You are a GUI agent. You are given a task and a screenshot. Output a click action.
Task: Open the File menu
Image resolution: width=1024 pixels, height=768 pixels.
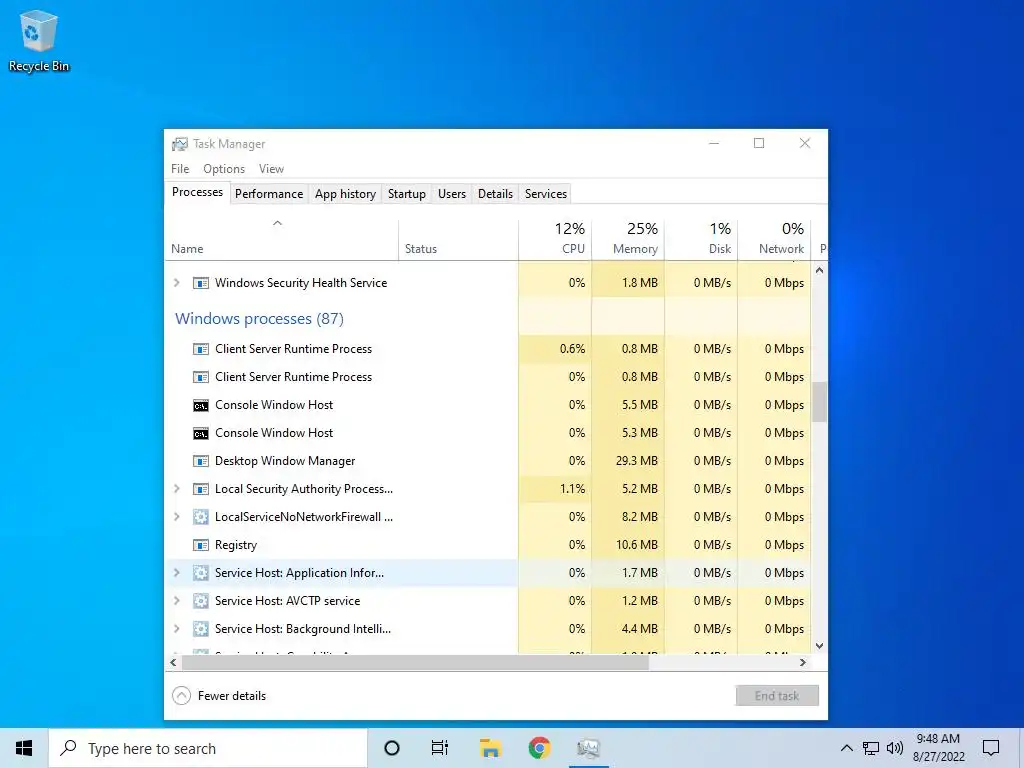click(180, 168)
